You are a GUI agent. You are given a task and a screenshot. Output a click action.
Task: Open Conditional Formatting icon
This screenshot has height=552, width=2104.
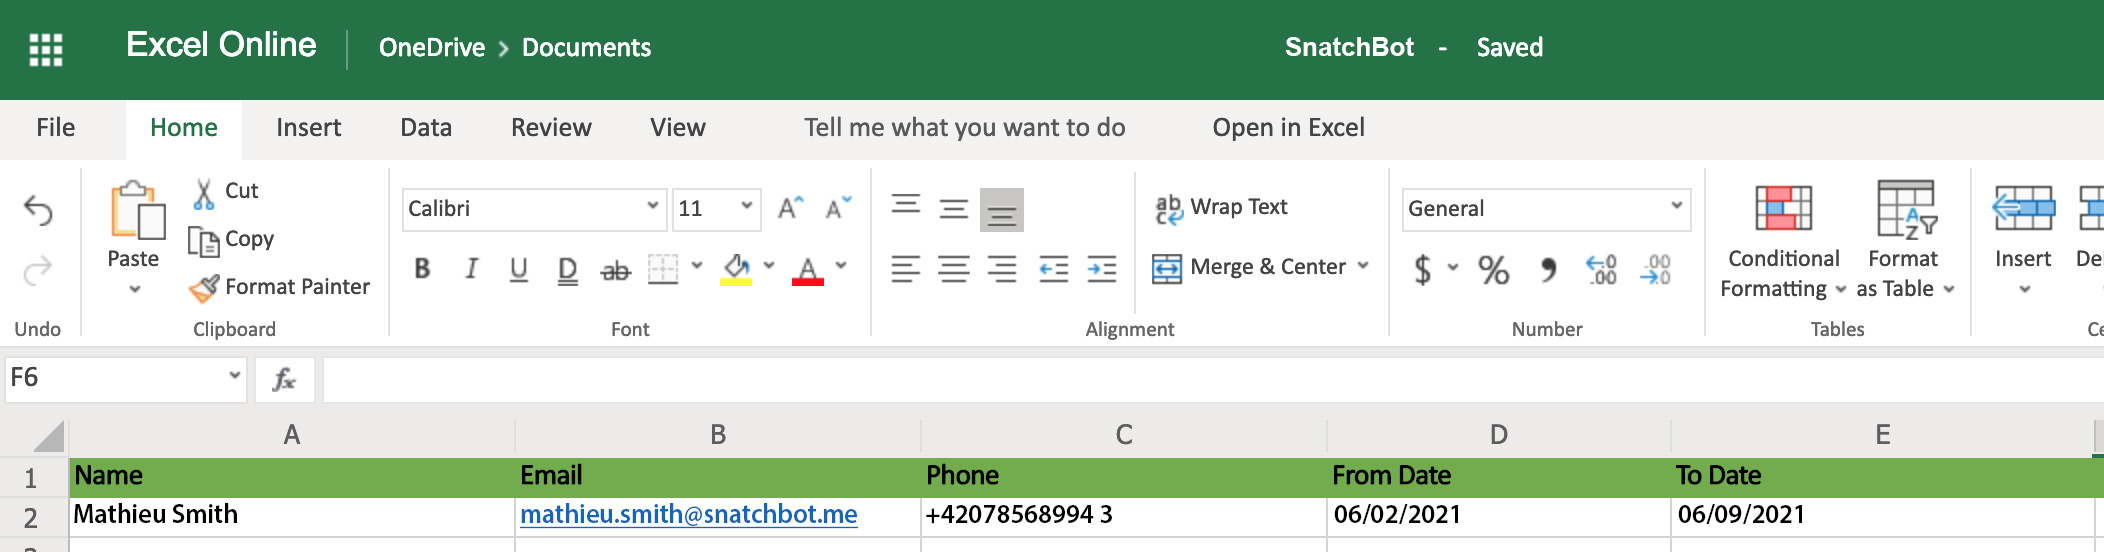tap(1784, 208)
